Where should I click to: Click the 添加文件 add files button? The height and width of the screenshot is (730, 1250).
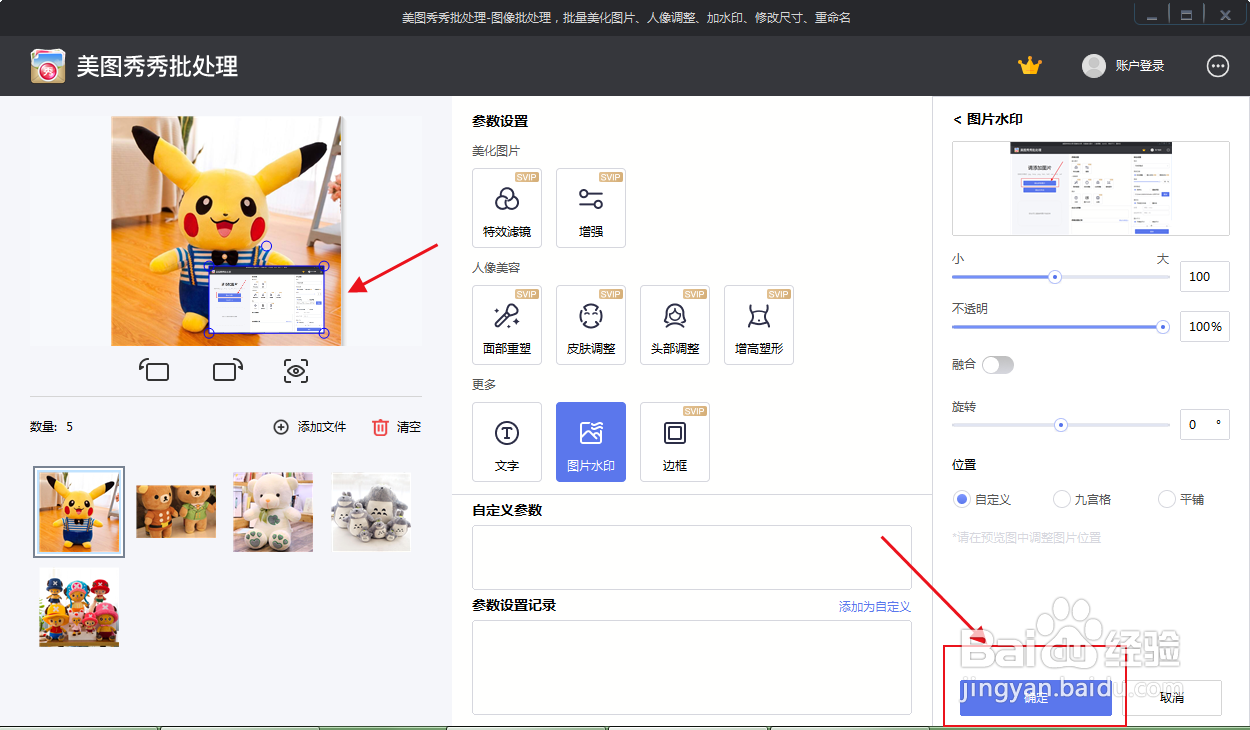[310, 427]
